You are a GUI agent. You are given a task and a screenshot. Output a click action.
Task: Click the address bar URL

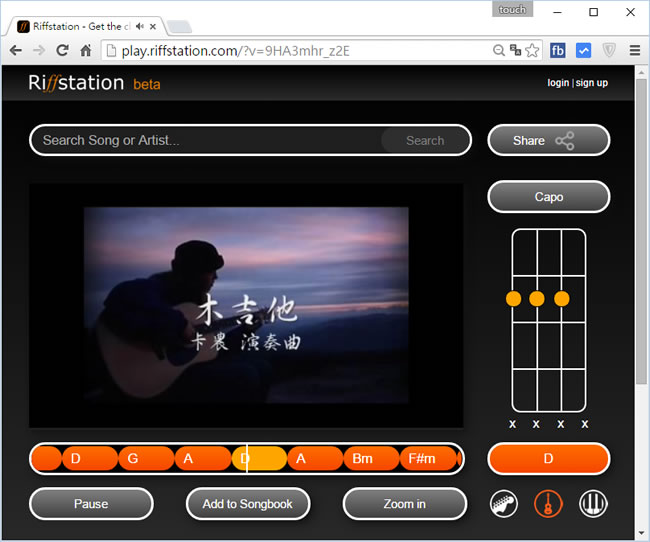point(235,51)
